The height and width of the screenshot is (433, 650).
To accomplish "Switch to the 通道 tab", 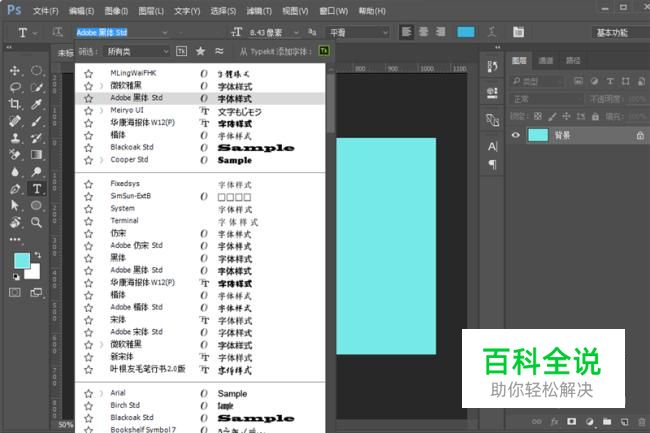I will point(546,60).
